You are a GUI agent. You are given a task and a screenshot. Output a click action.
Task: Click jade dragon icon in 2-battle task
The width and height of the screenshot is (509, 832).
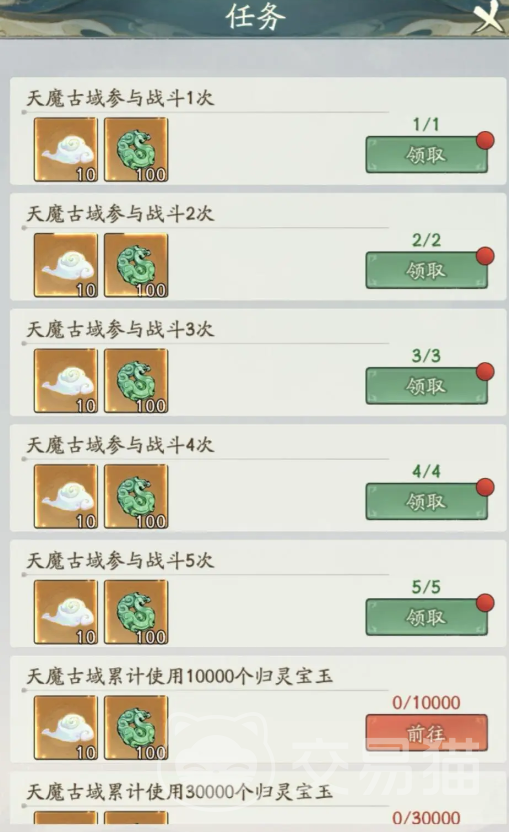coord(136,265)
